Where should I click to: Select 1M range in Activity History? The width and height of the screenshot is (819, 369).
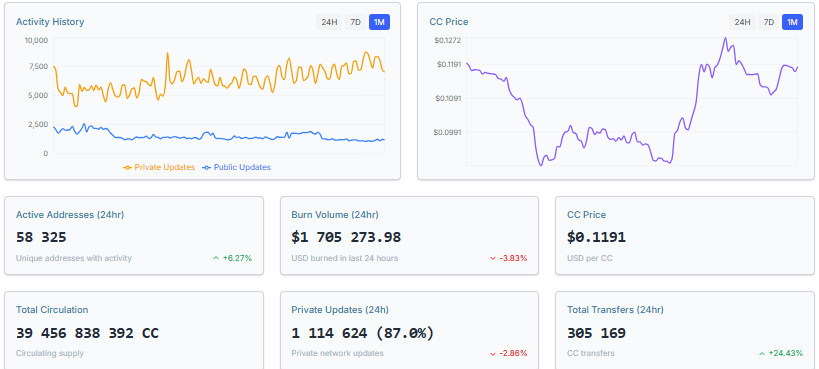[379, 22]
